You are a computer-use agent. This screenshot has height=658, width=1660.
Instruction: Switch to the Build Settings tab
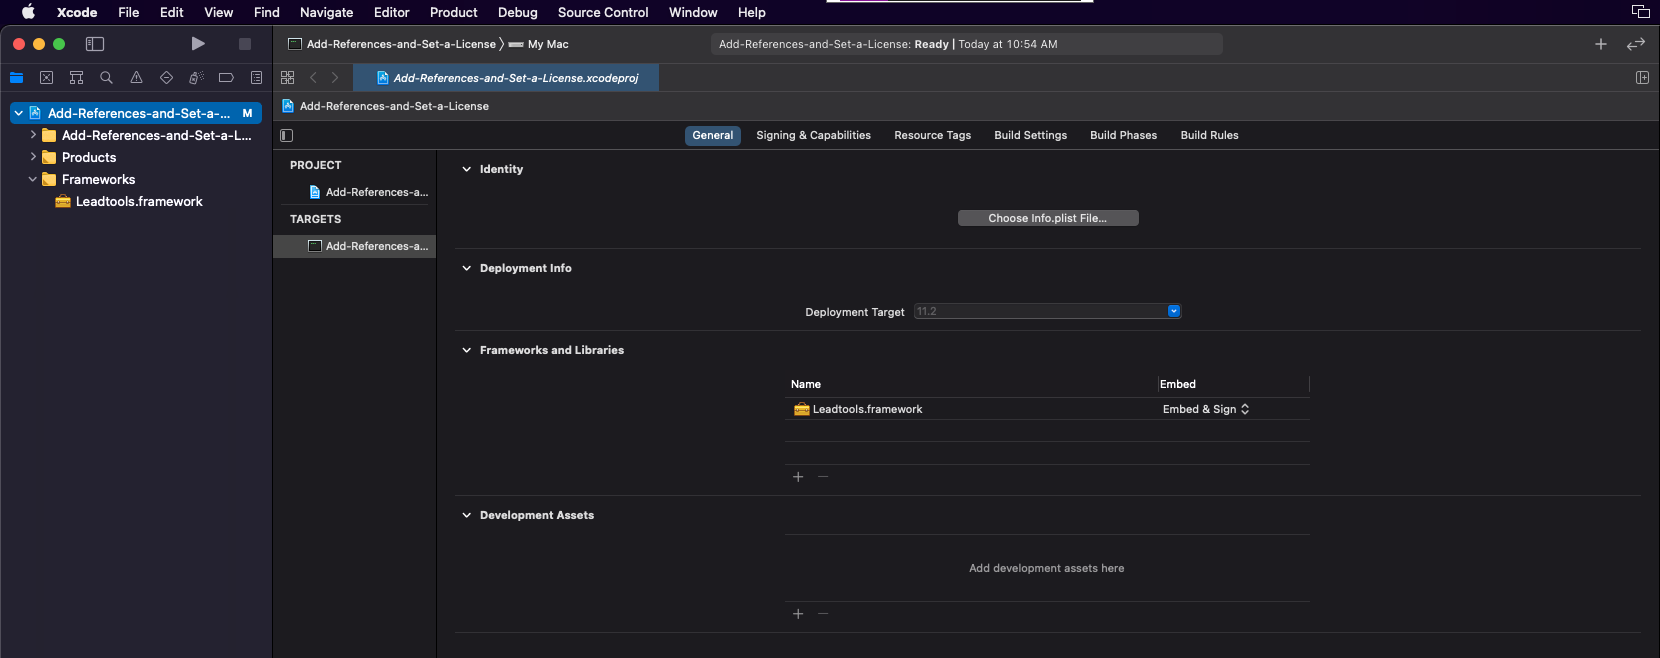tap(1030, 136)
